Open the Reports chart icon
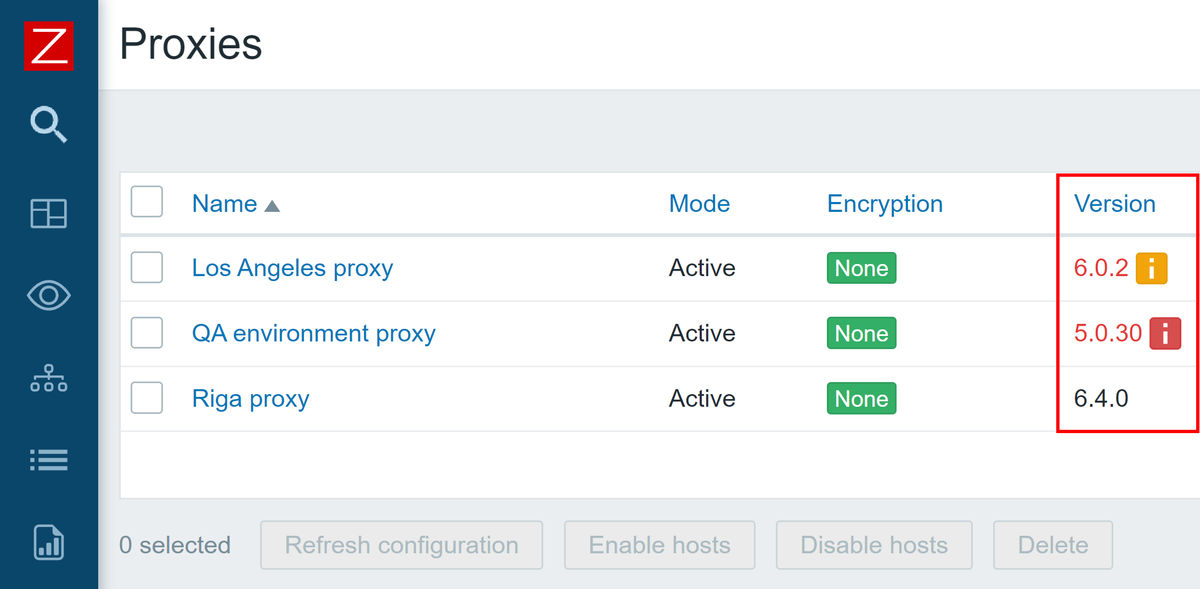1200x589 pixels. (x=48, y=541)
